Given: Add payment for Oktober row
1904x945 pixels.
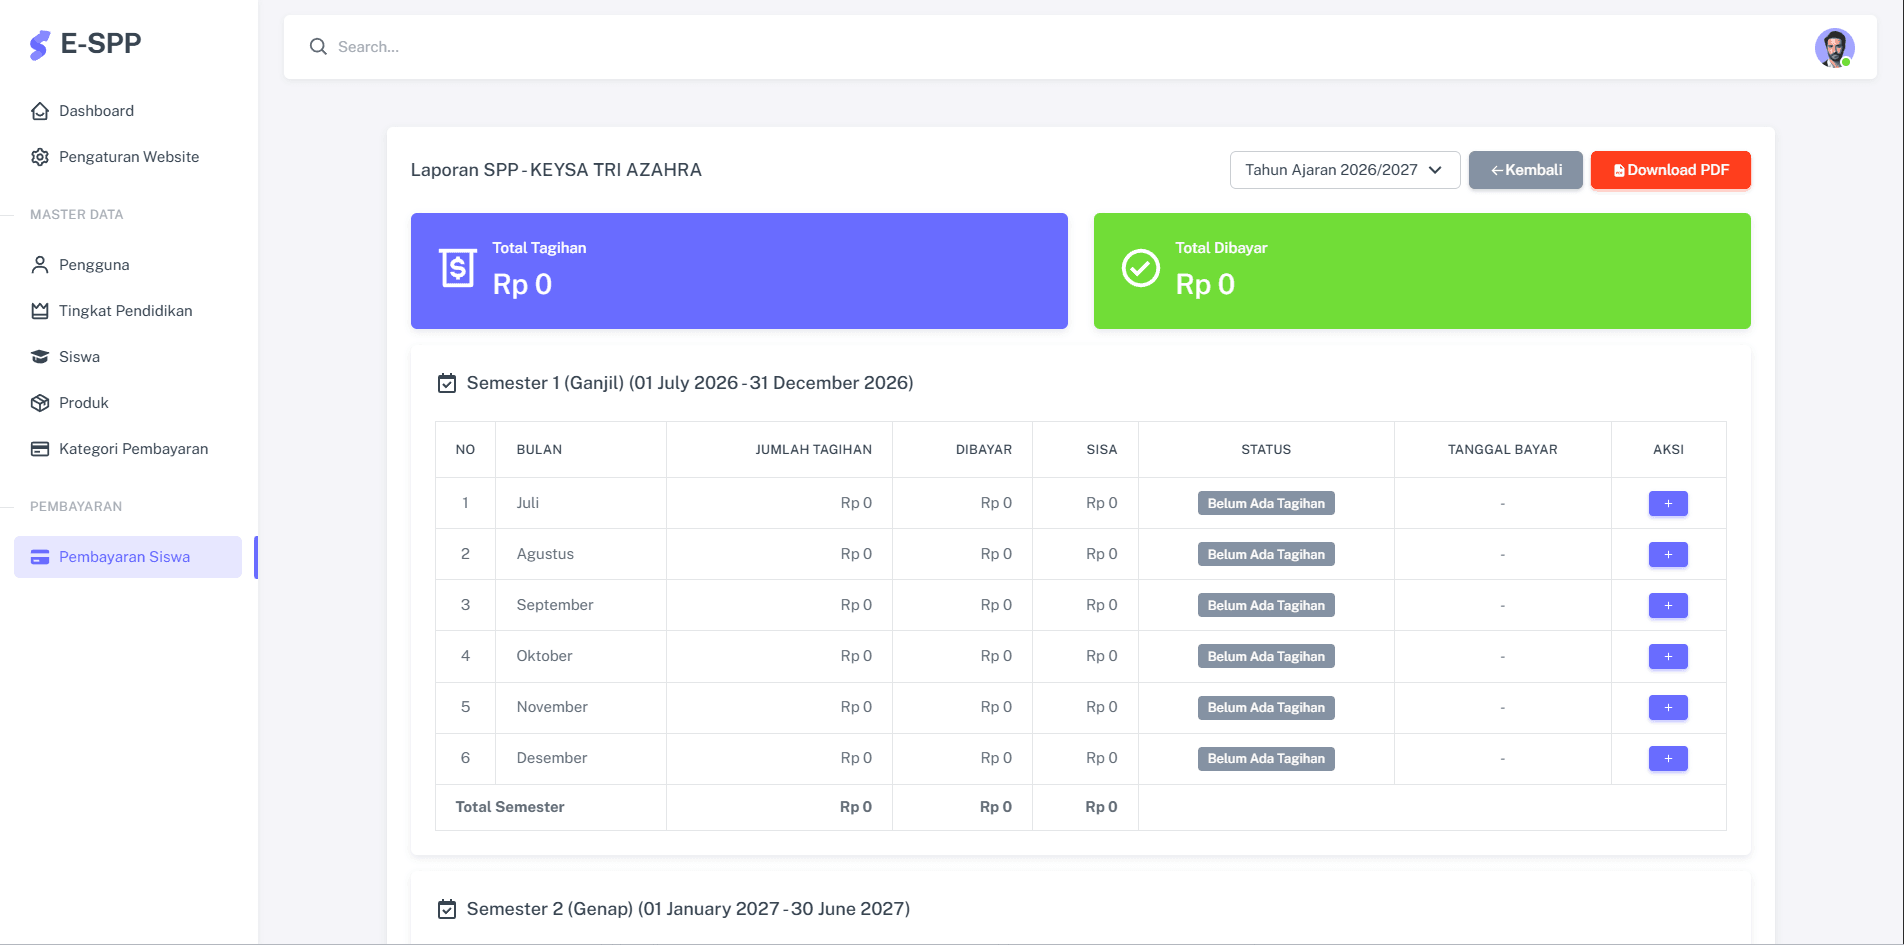Looking at the screenshot, I should tap(1668, 656).
